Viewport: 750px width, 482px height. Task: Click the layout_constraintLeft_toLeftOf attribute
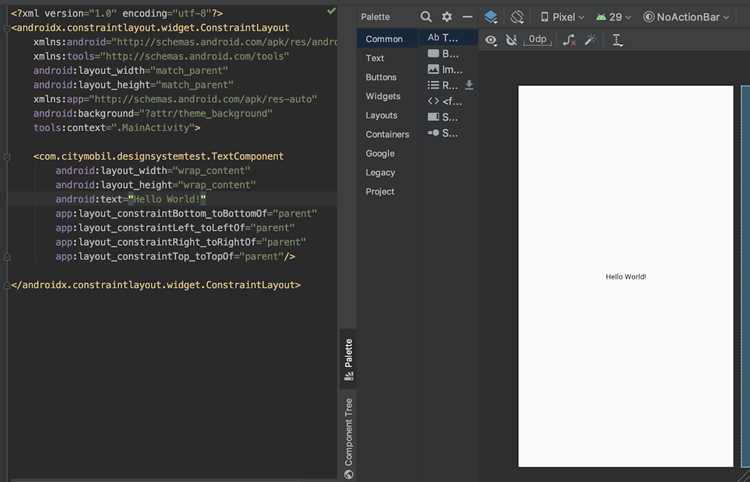[x=175, y=228]
